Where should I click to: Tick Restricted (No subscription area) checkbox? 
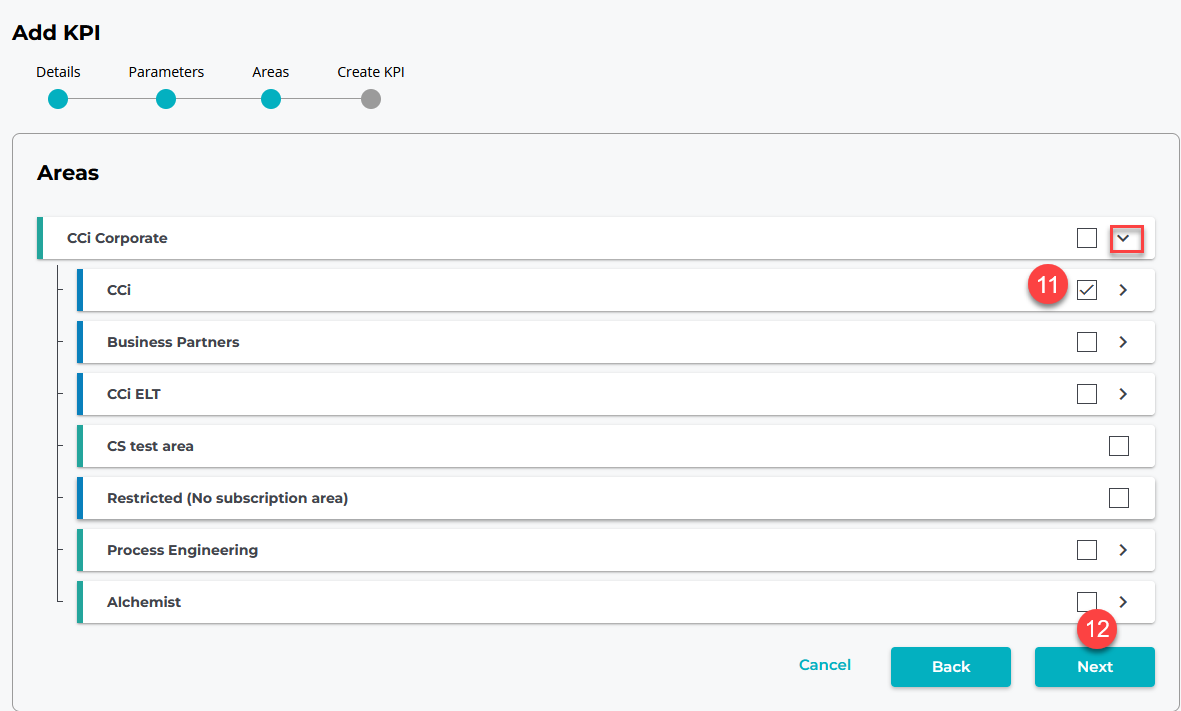pyautogui.click(x=1119, y=498)
